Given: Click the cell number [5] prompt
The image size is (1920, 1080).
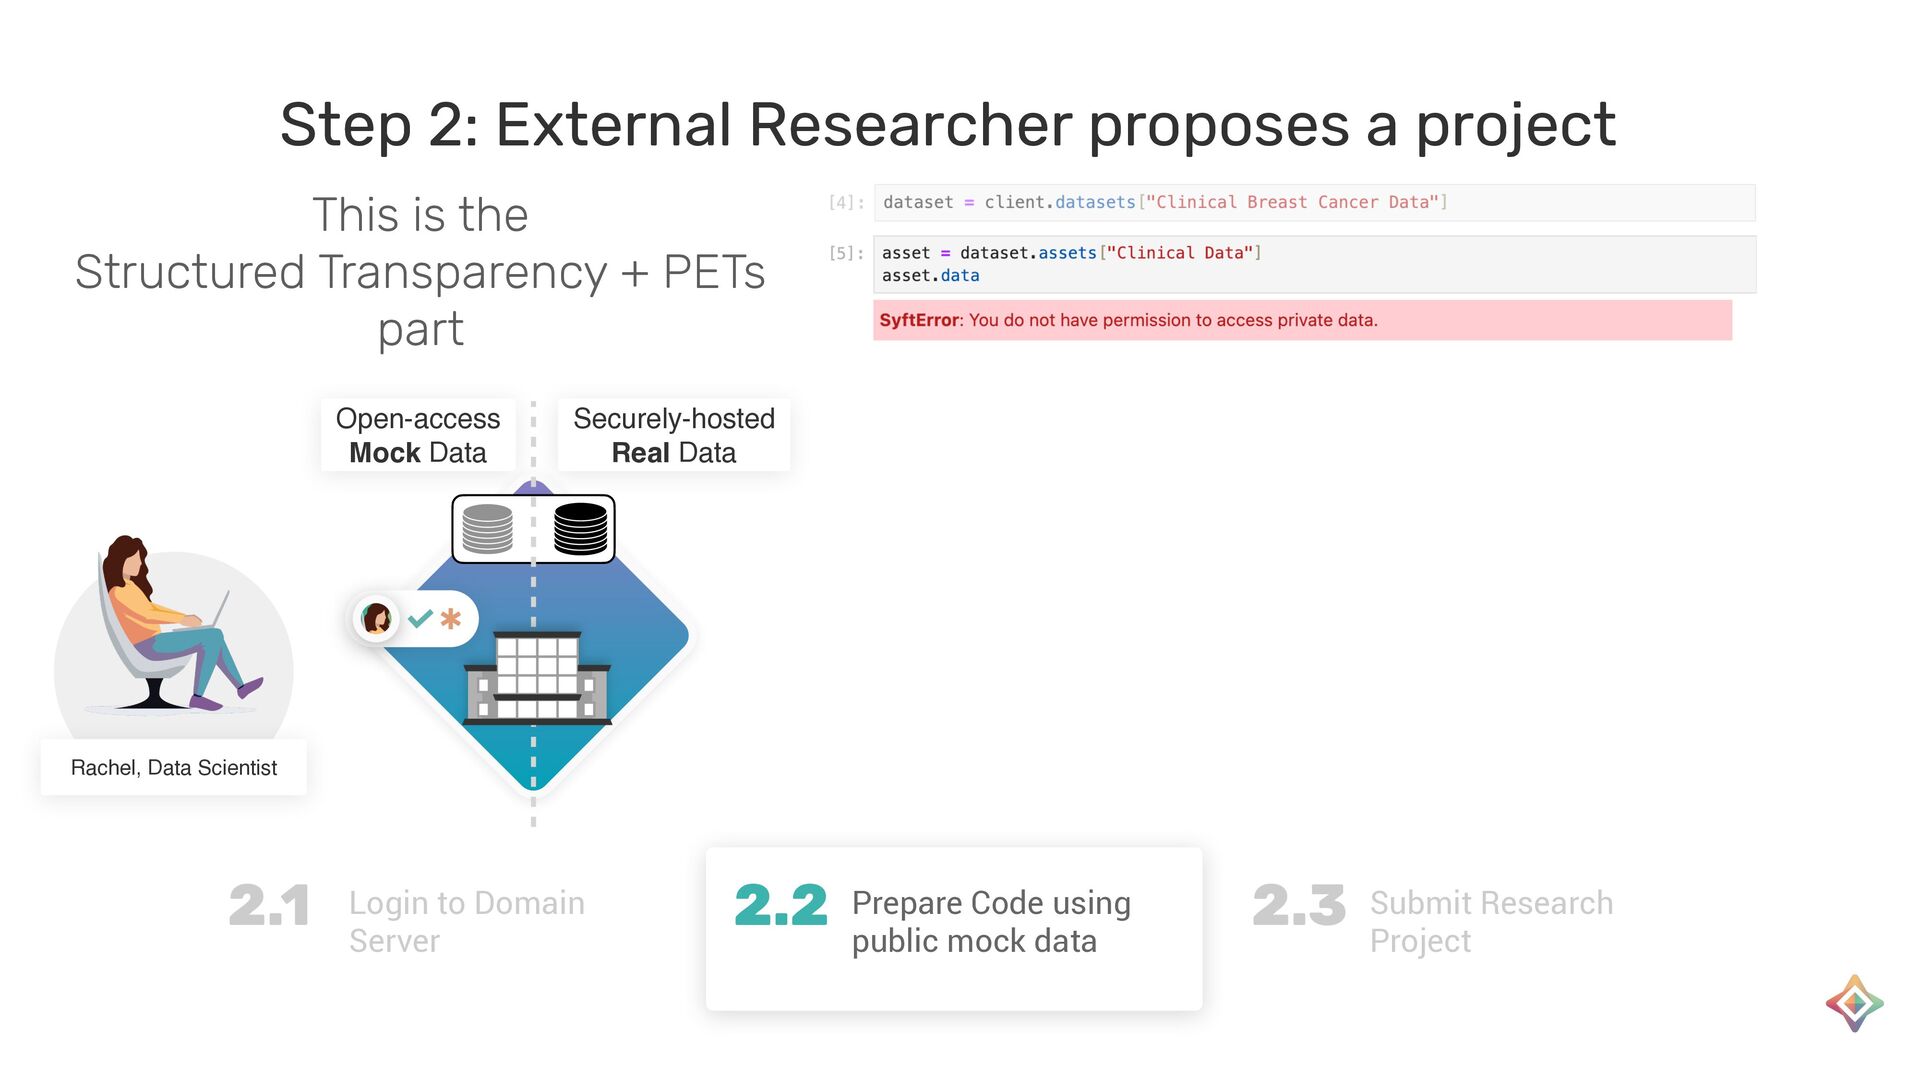Looking at the screenshot, I should pos(845,254).
